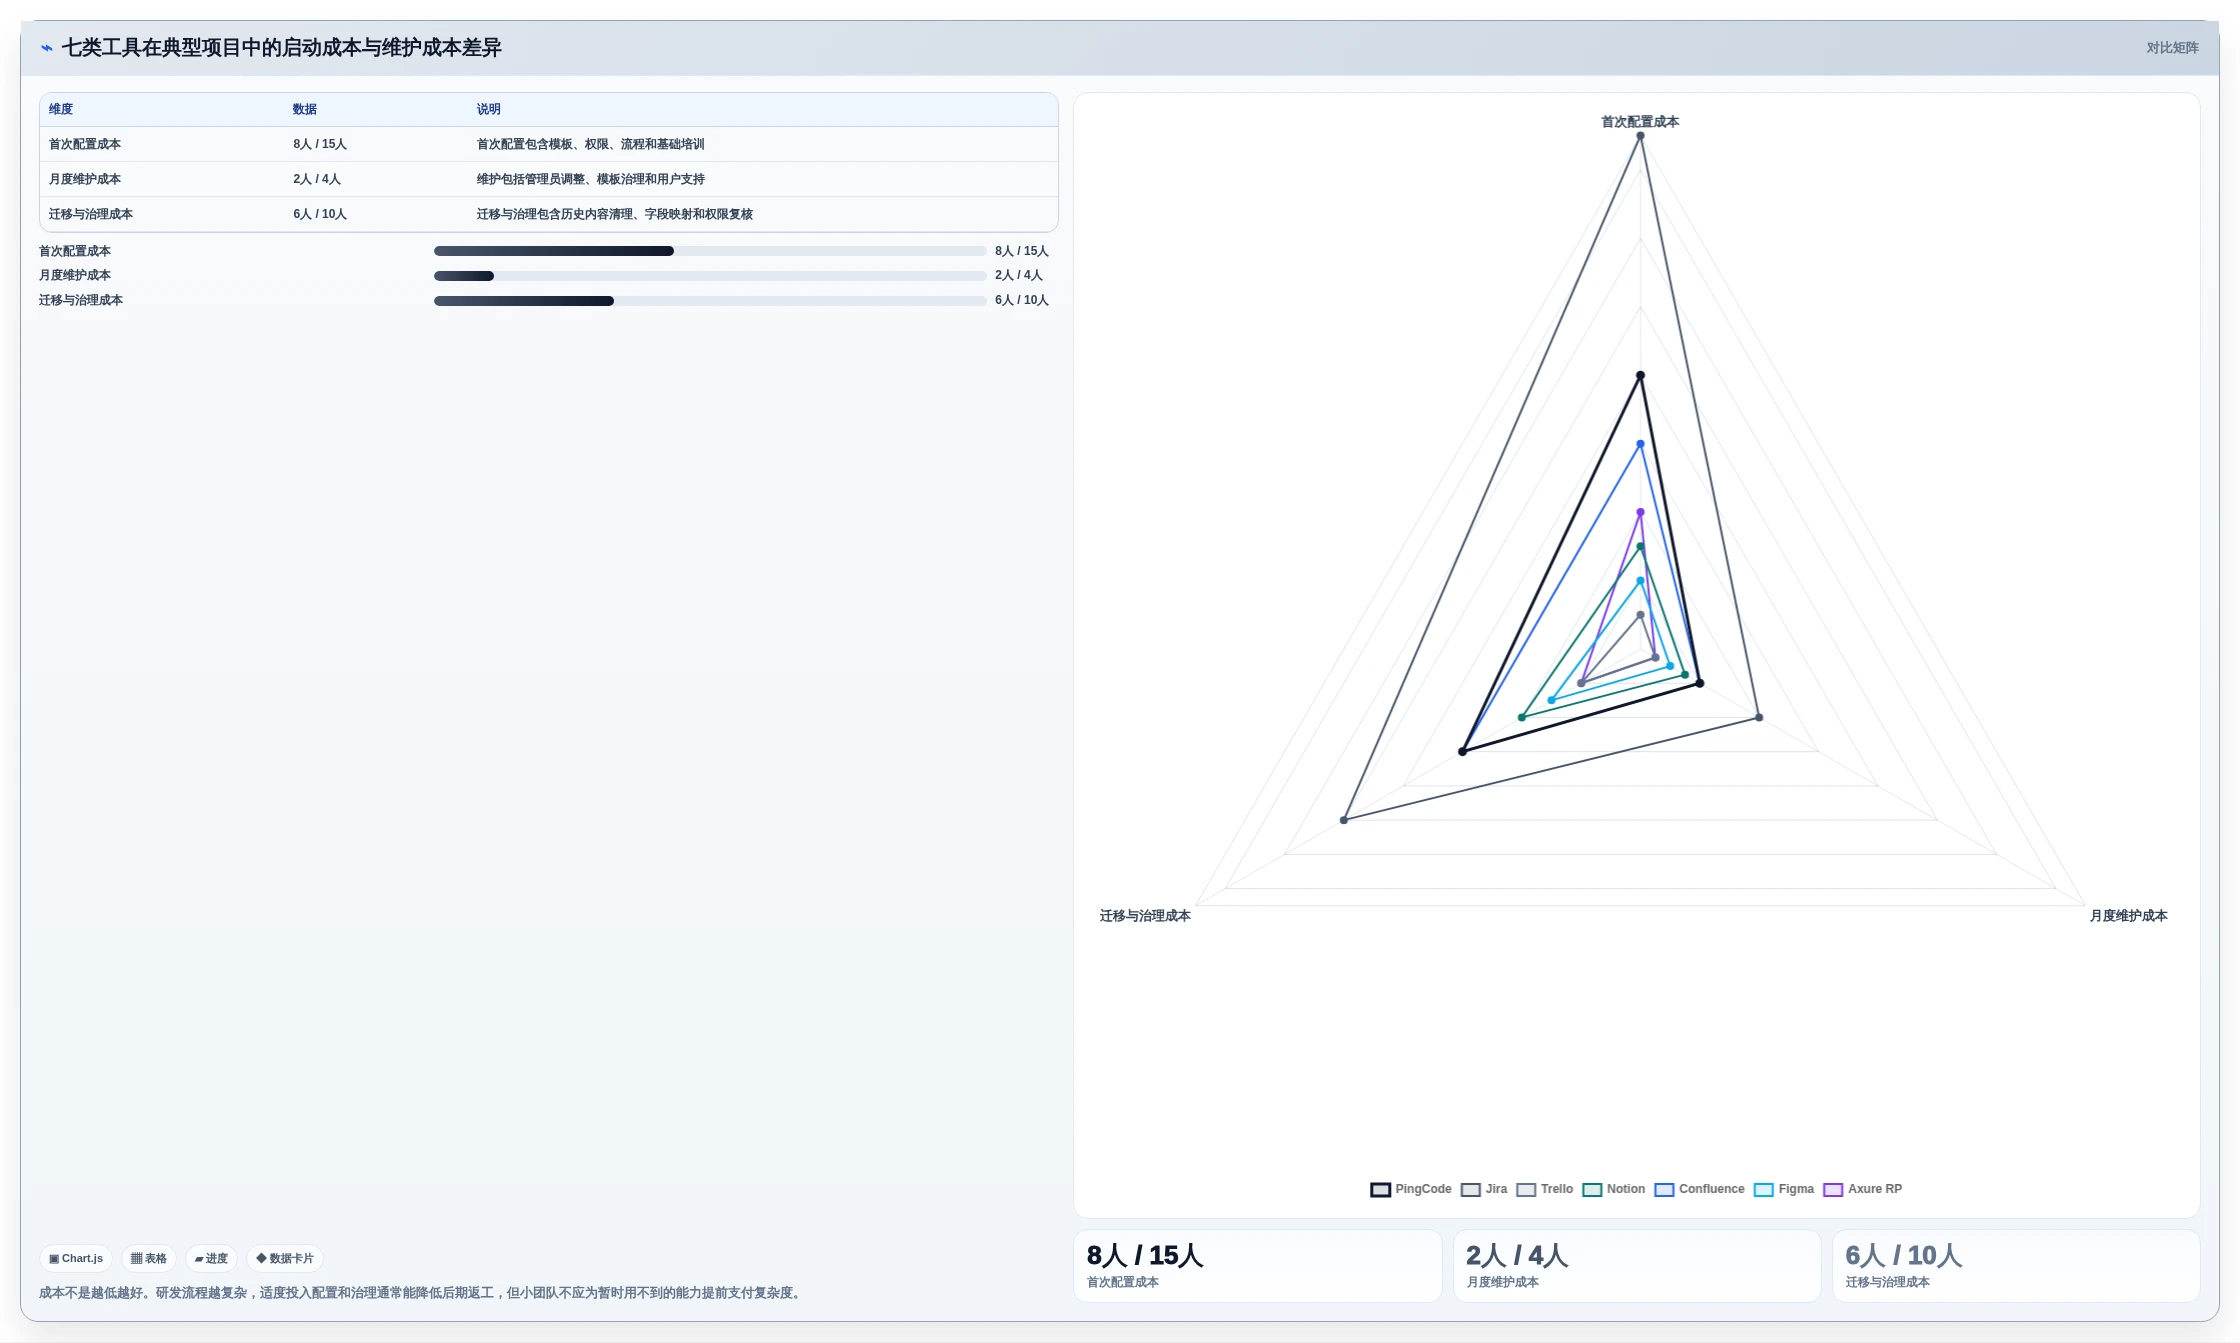Hide the Confluence dataset in legend
Image resolution: width=2240 pixels, height=1343 pixels.
(1699, 1189)
